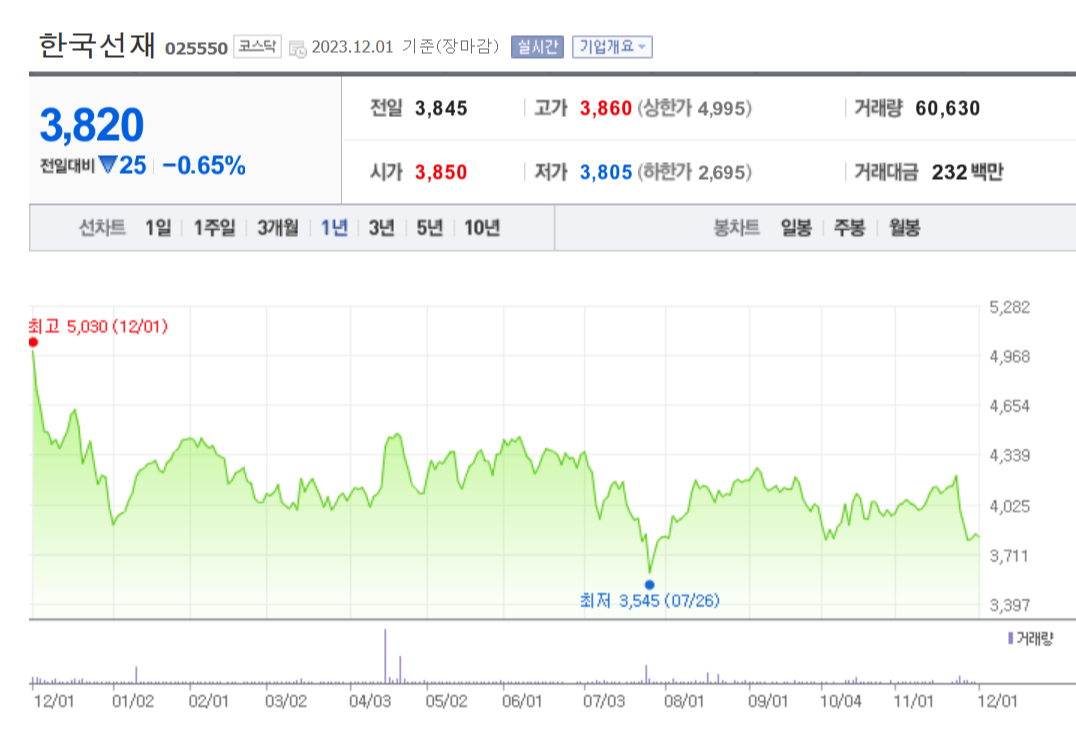Switch to 월봉 candle chart
The image size is (1076, 739).
pos(904,227)
